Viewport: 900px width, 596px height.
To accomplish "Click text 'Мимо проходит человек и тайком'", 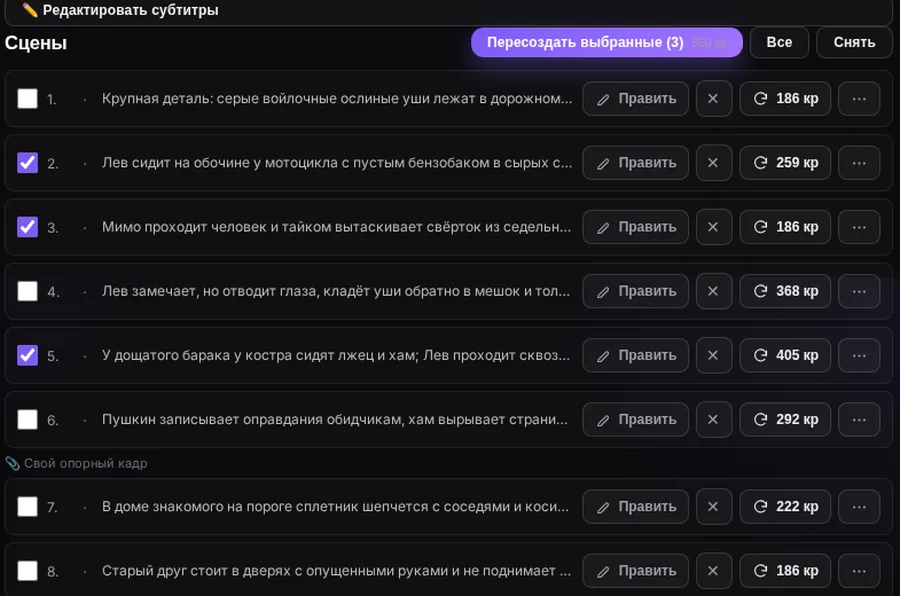I will (214, 227).
